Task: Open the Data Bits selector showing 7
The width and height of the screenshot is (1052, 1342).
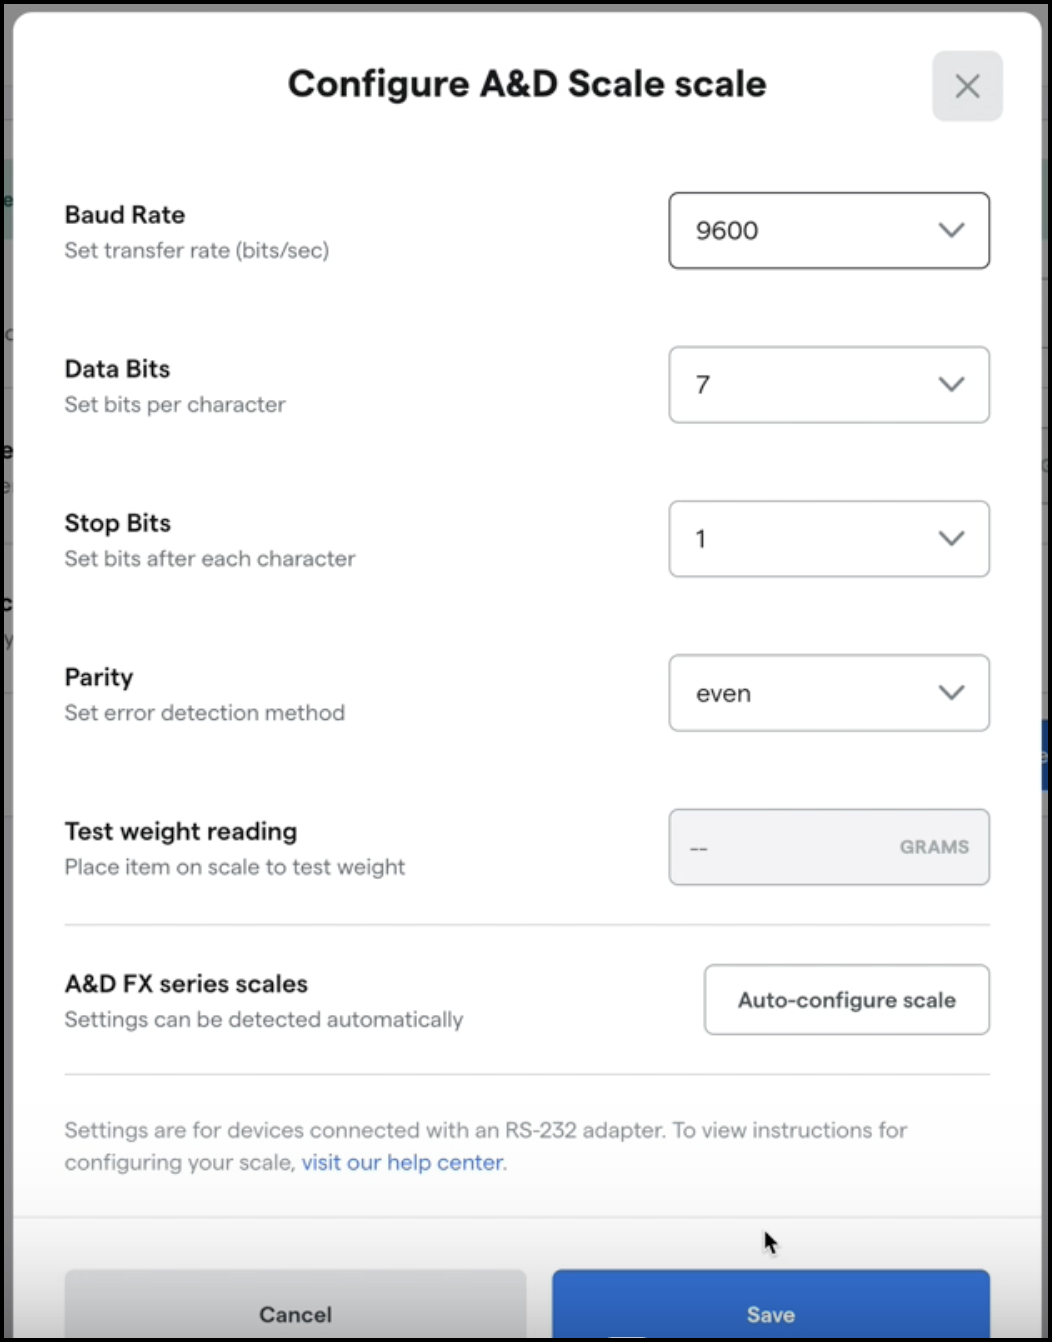Action: click(x=829, y=385)
